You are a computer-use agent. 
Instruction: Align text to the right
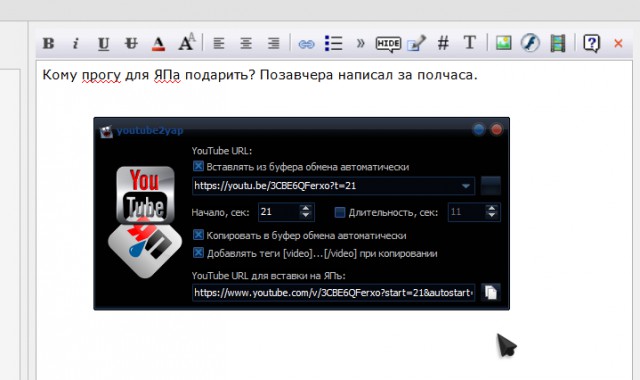pos(273,43)
